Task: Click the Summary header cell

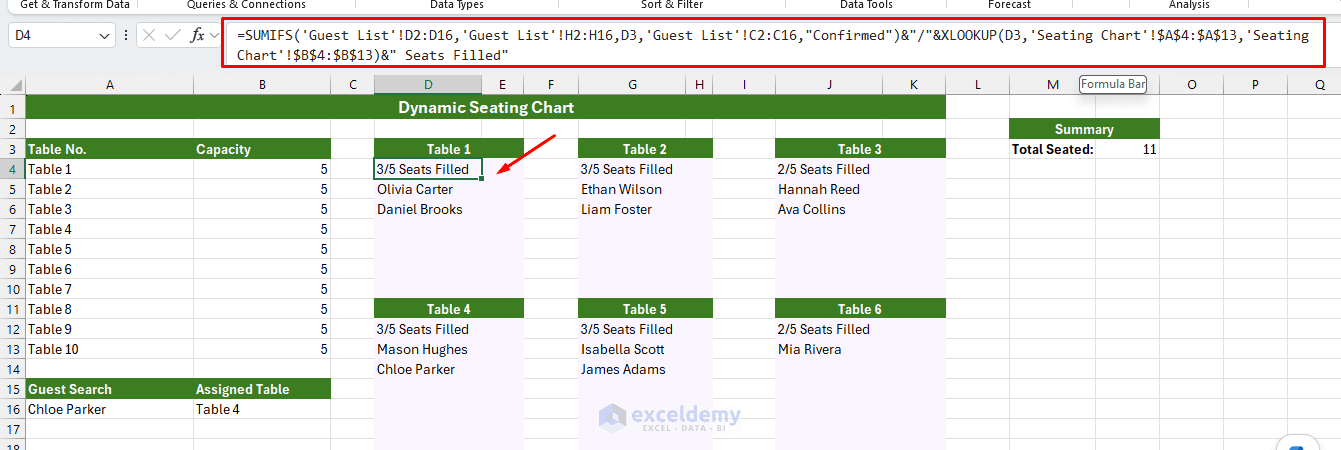Action: [1084, 130]
